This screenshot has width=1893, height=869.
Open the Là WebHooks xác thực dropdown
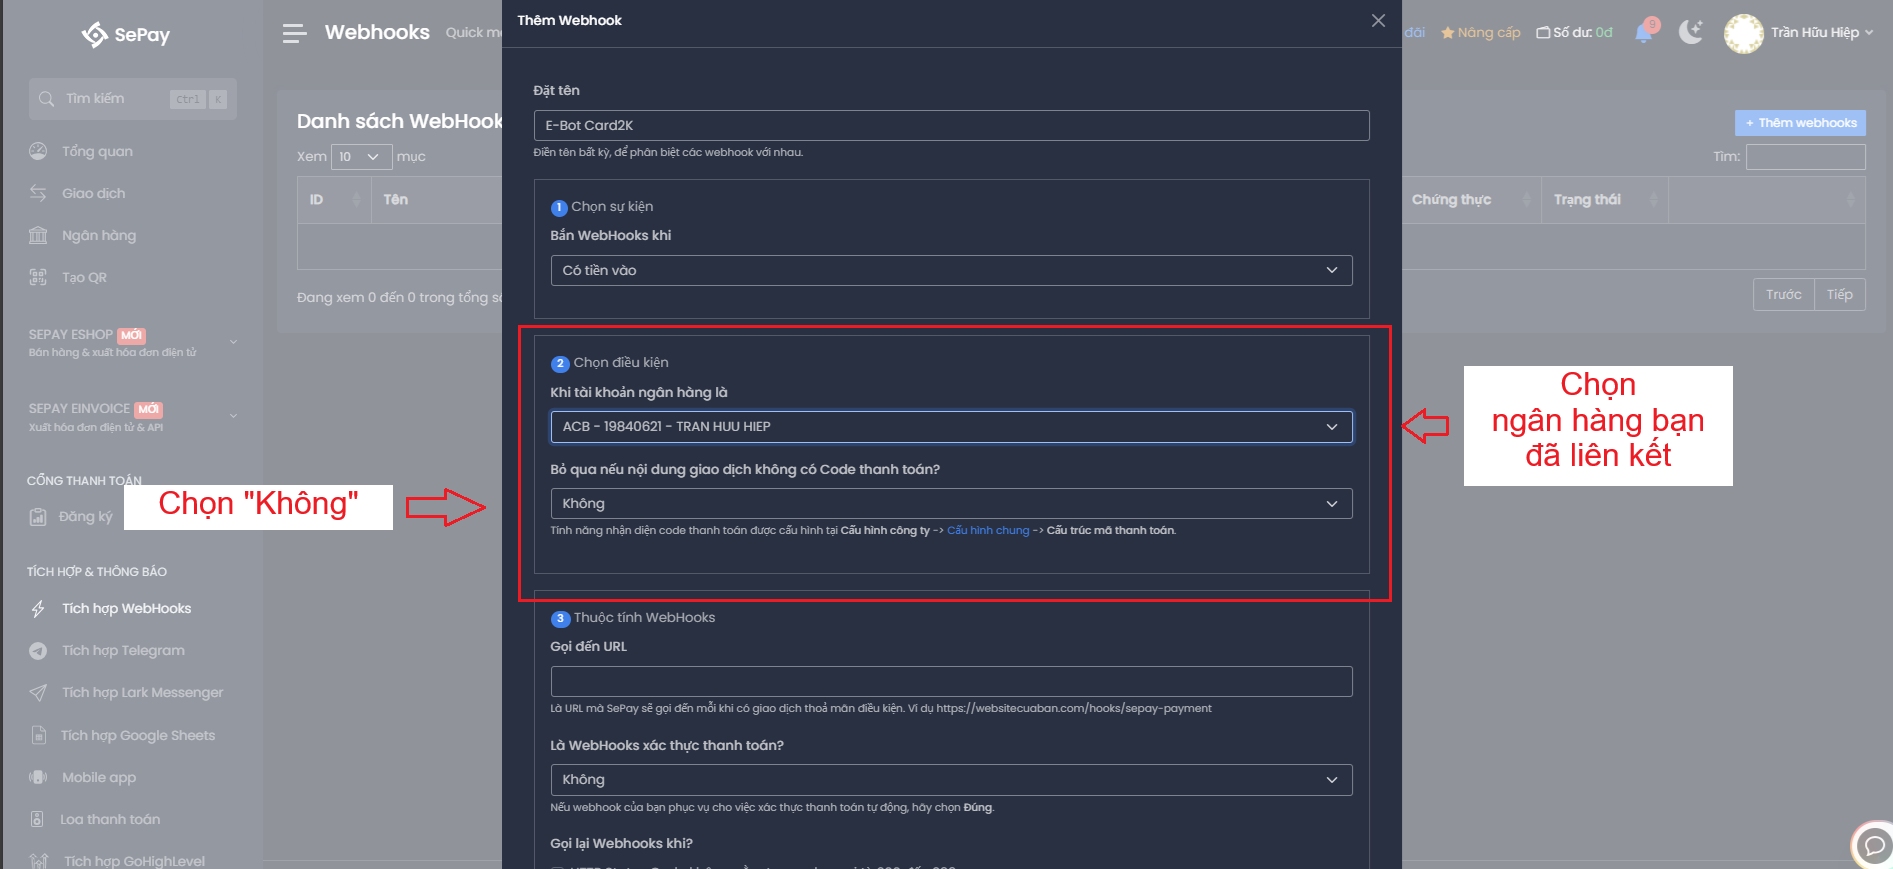951,780
